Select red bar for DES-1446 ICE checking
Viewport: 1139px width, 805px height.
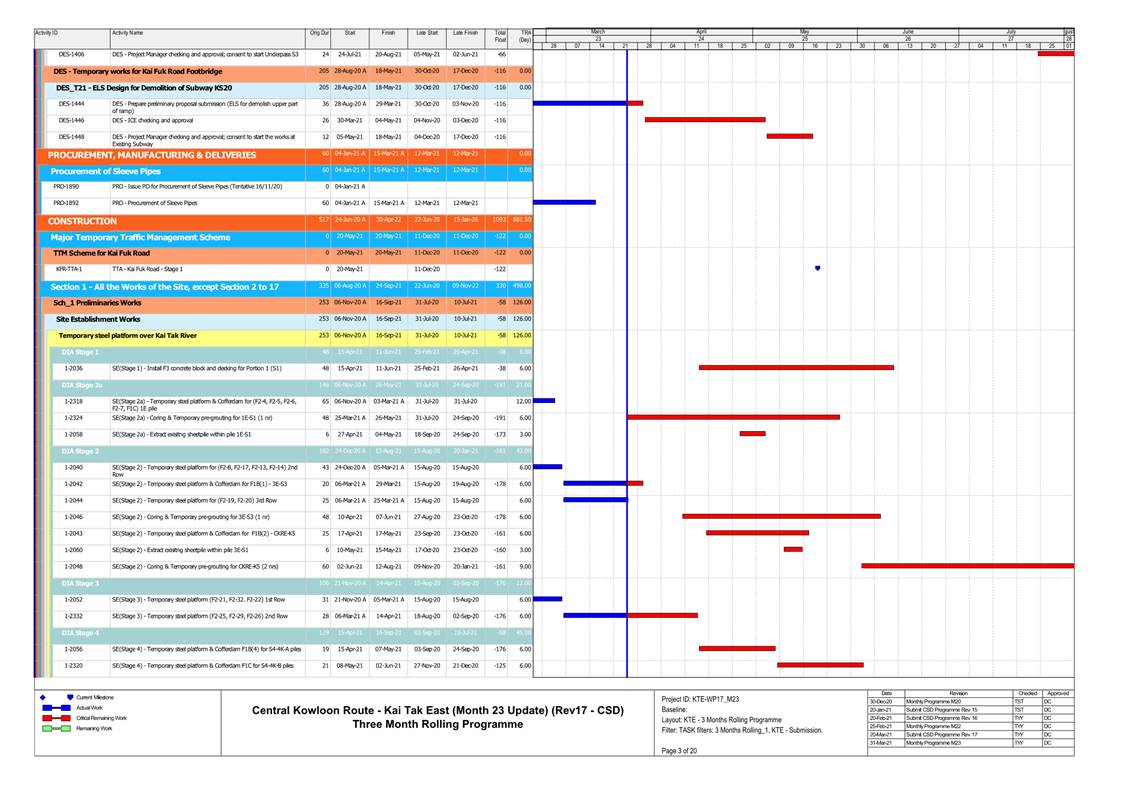[705, 120]
